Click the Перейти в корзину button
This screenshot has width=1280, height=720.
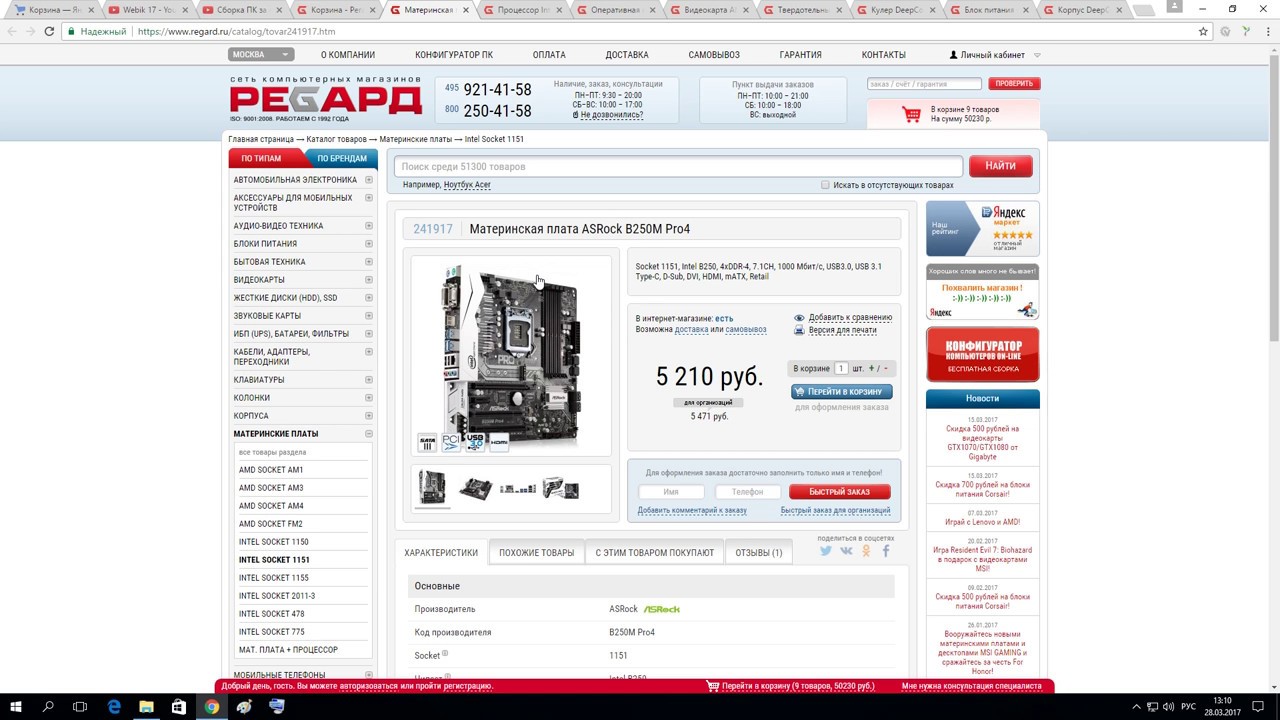tap(842, 392)
